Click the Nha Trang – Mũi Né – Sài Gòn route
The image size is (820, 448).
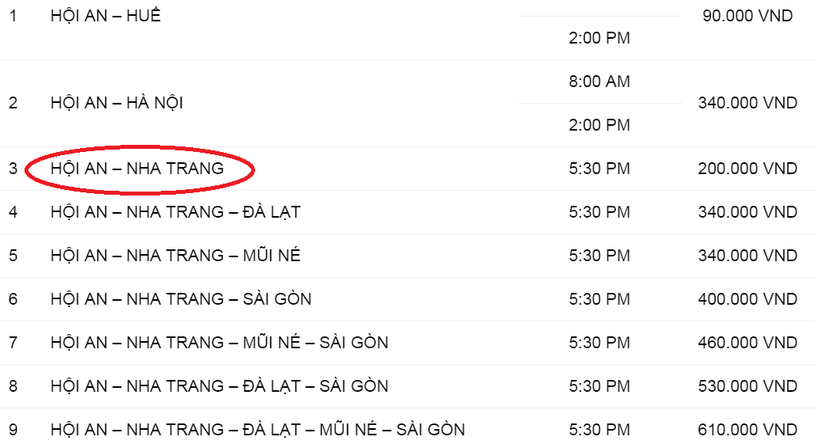(219, 343)
